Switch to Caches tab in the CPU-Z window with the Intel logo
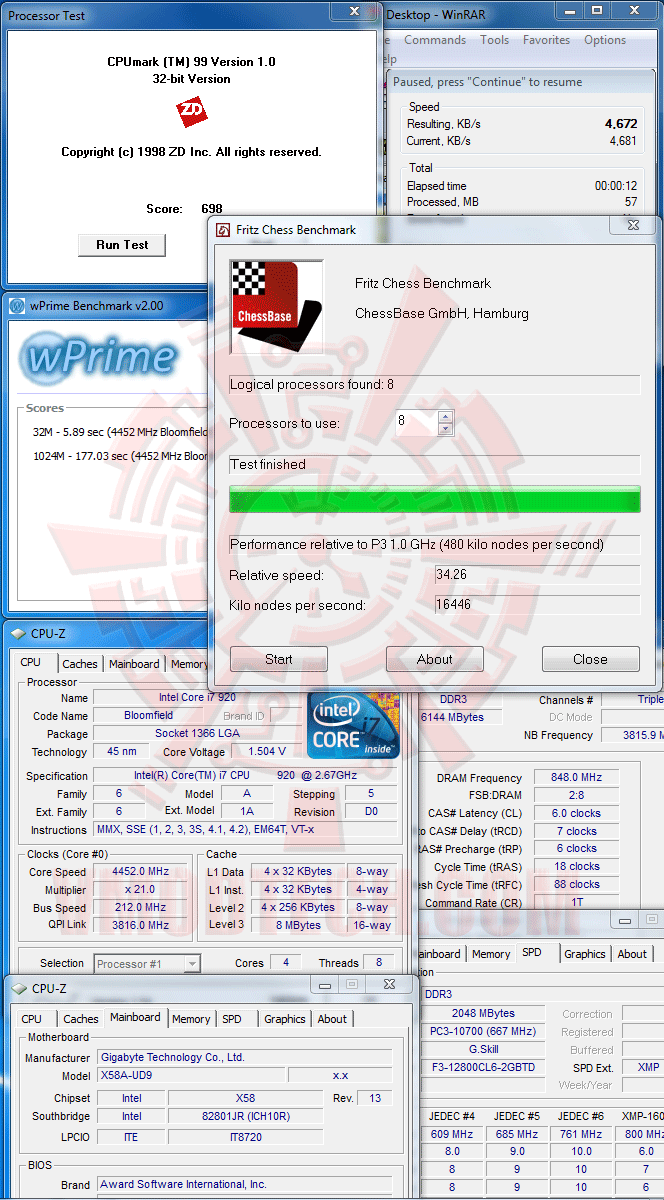 click(x=80, y=664)
